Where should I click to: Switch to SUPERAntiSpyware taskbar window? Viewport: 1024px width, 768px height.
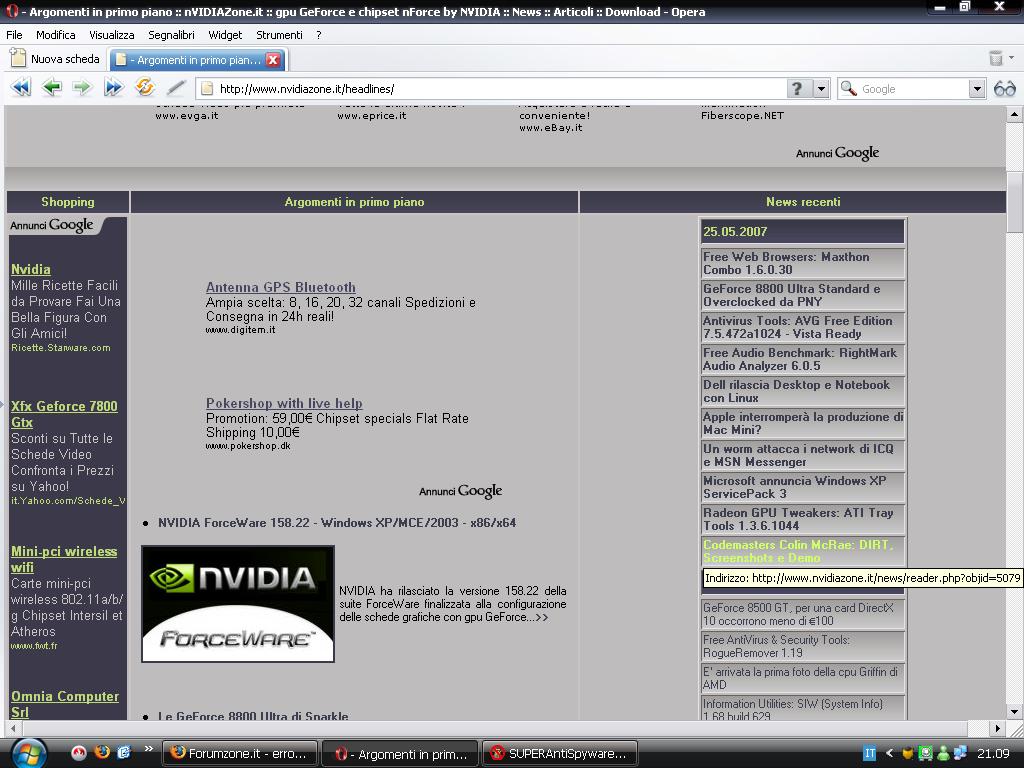coord(560,754)
